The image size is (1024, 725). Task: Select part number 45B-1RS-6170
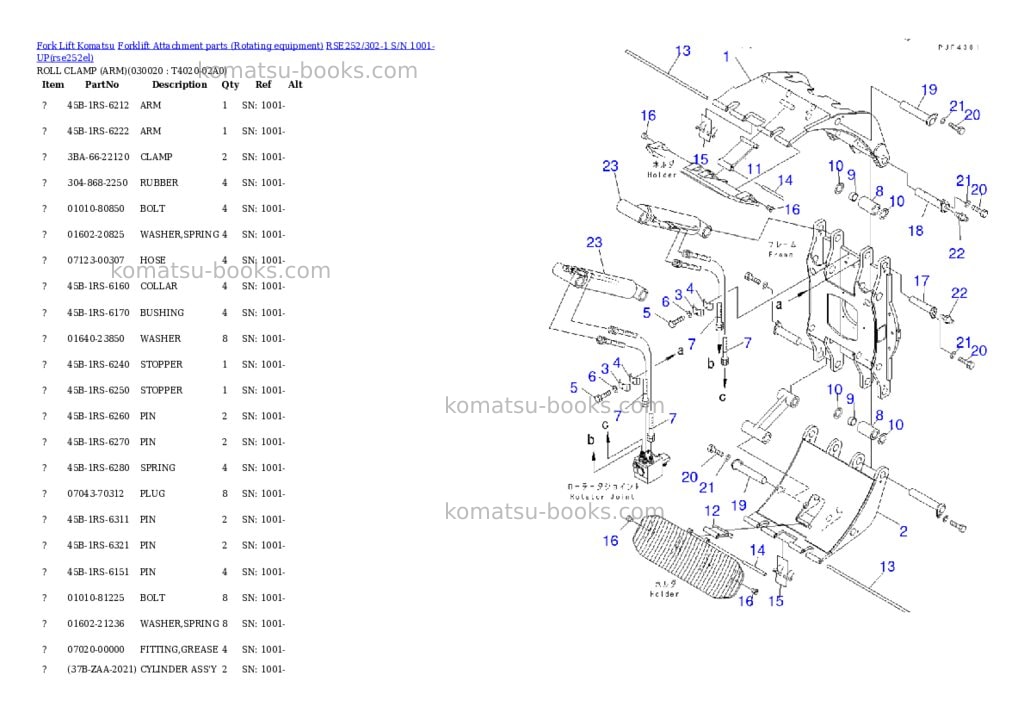tap(98, 313)
